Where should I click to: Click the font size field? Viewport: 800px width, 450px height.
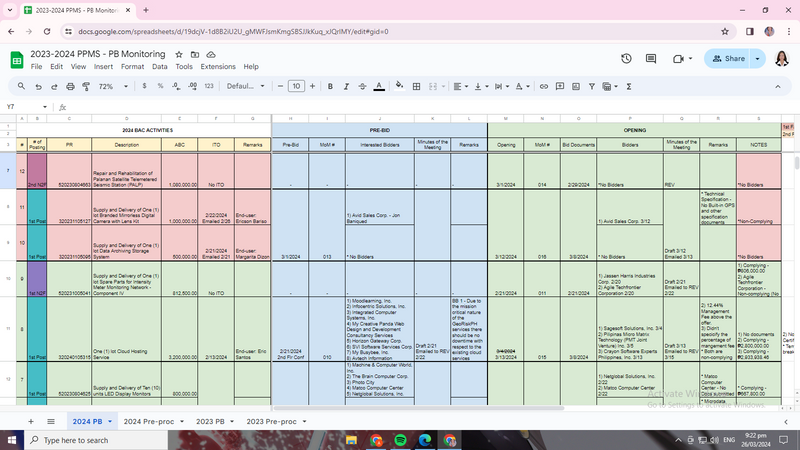[x=296, y=87]
